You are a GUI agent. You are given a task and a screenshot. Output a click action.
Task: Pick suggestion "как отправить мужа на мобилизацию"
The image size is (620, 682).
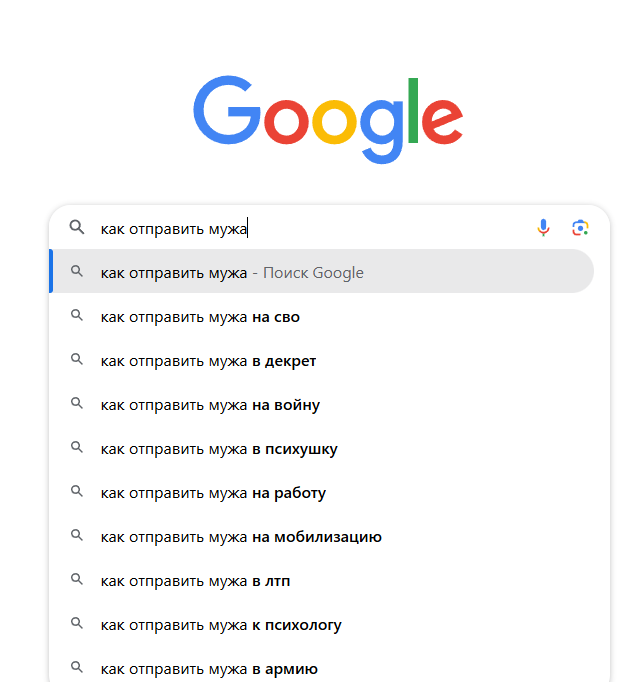pyautogui.click(x=241, y=537)
